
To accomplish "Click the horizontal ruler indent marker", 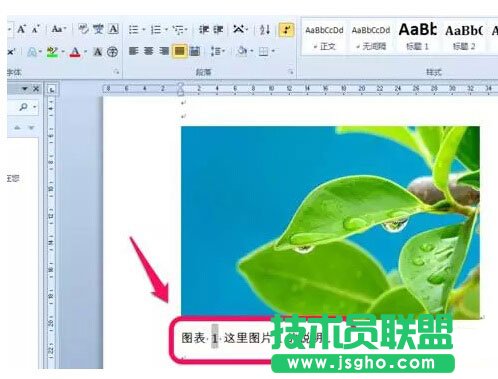I will (180, 89).
